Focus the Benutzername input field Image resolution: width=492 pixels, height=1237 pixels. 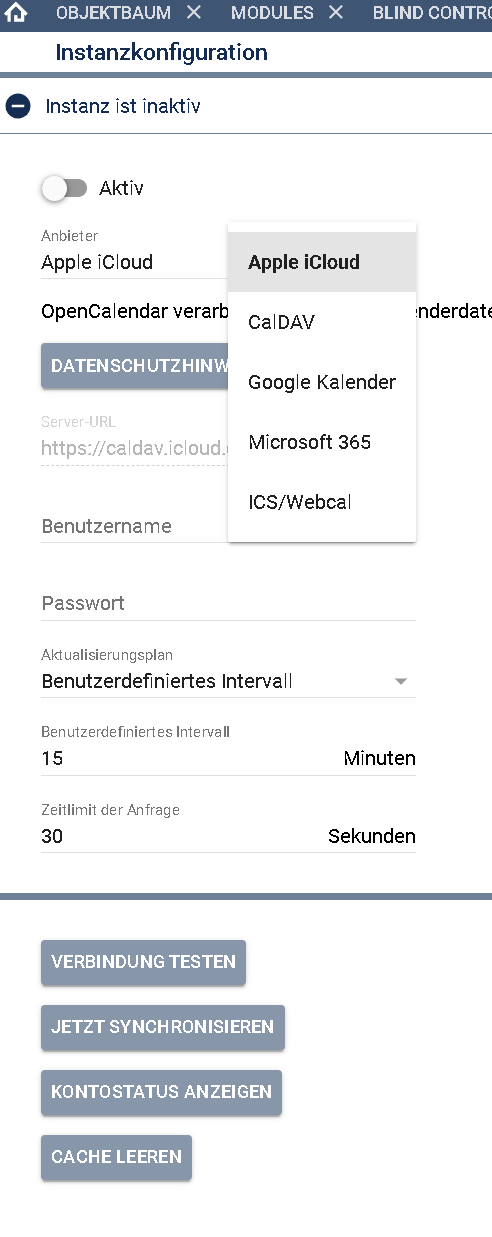coord(134,526)
